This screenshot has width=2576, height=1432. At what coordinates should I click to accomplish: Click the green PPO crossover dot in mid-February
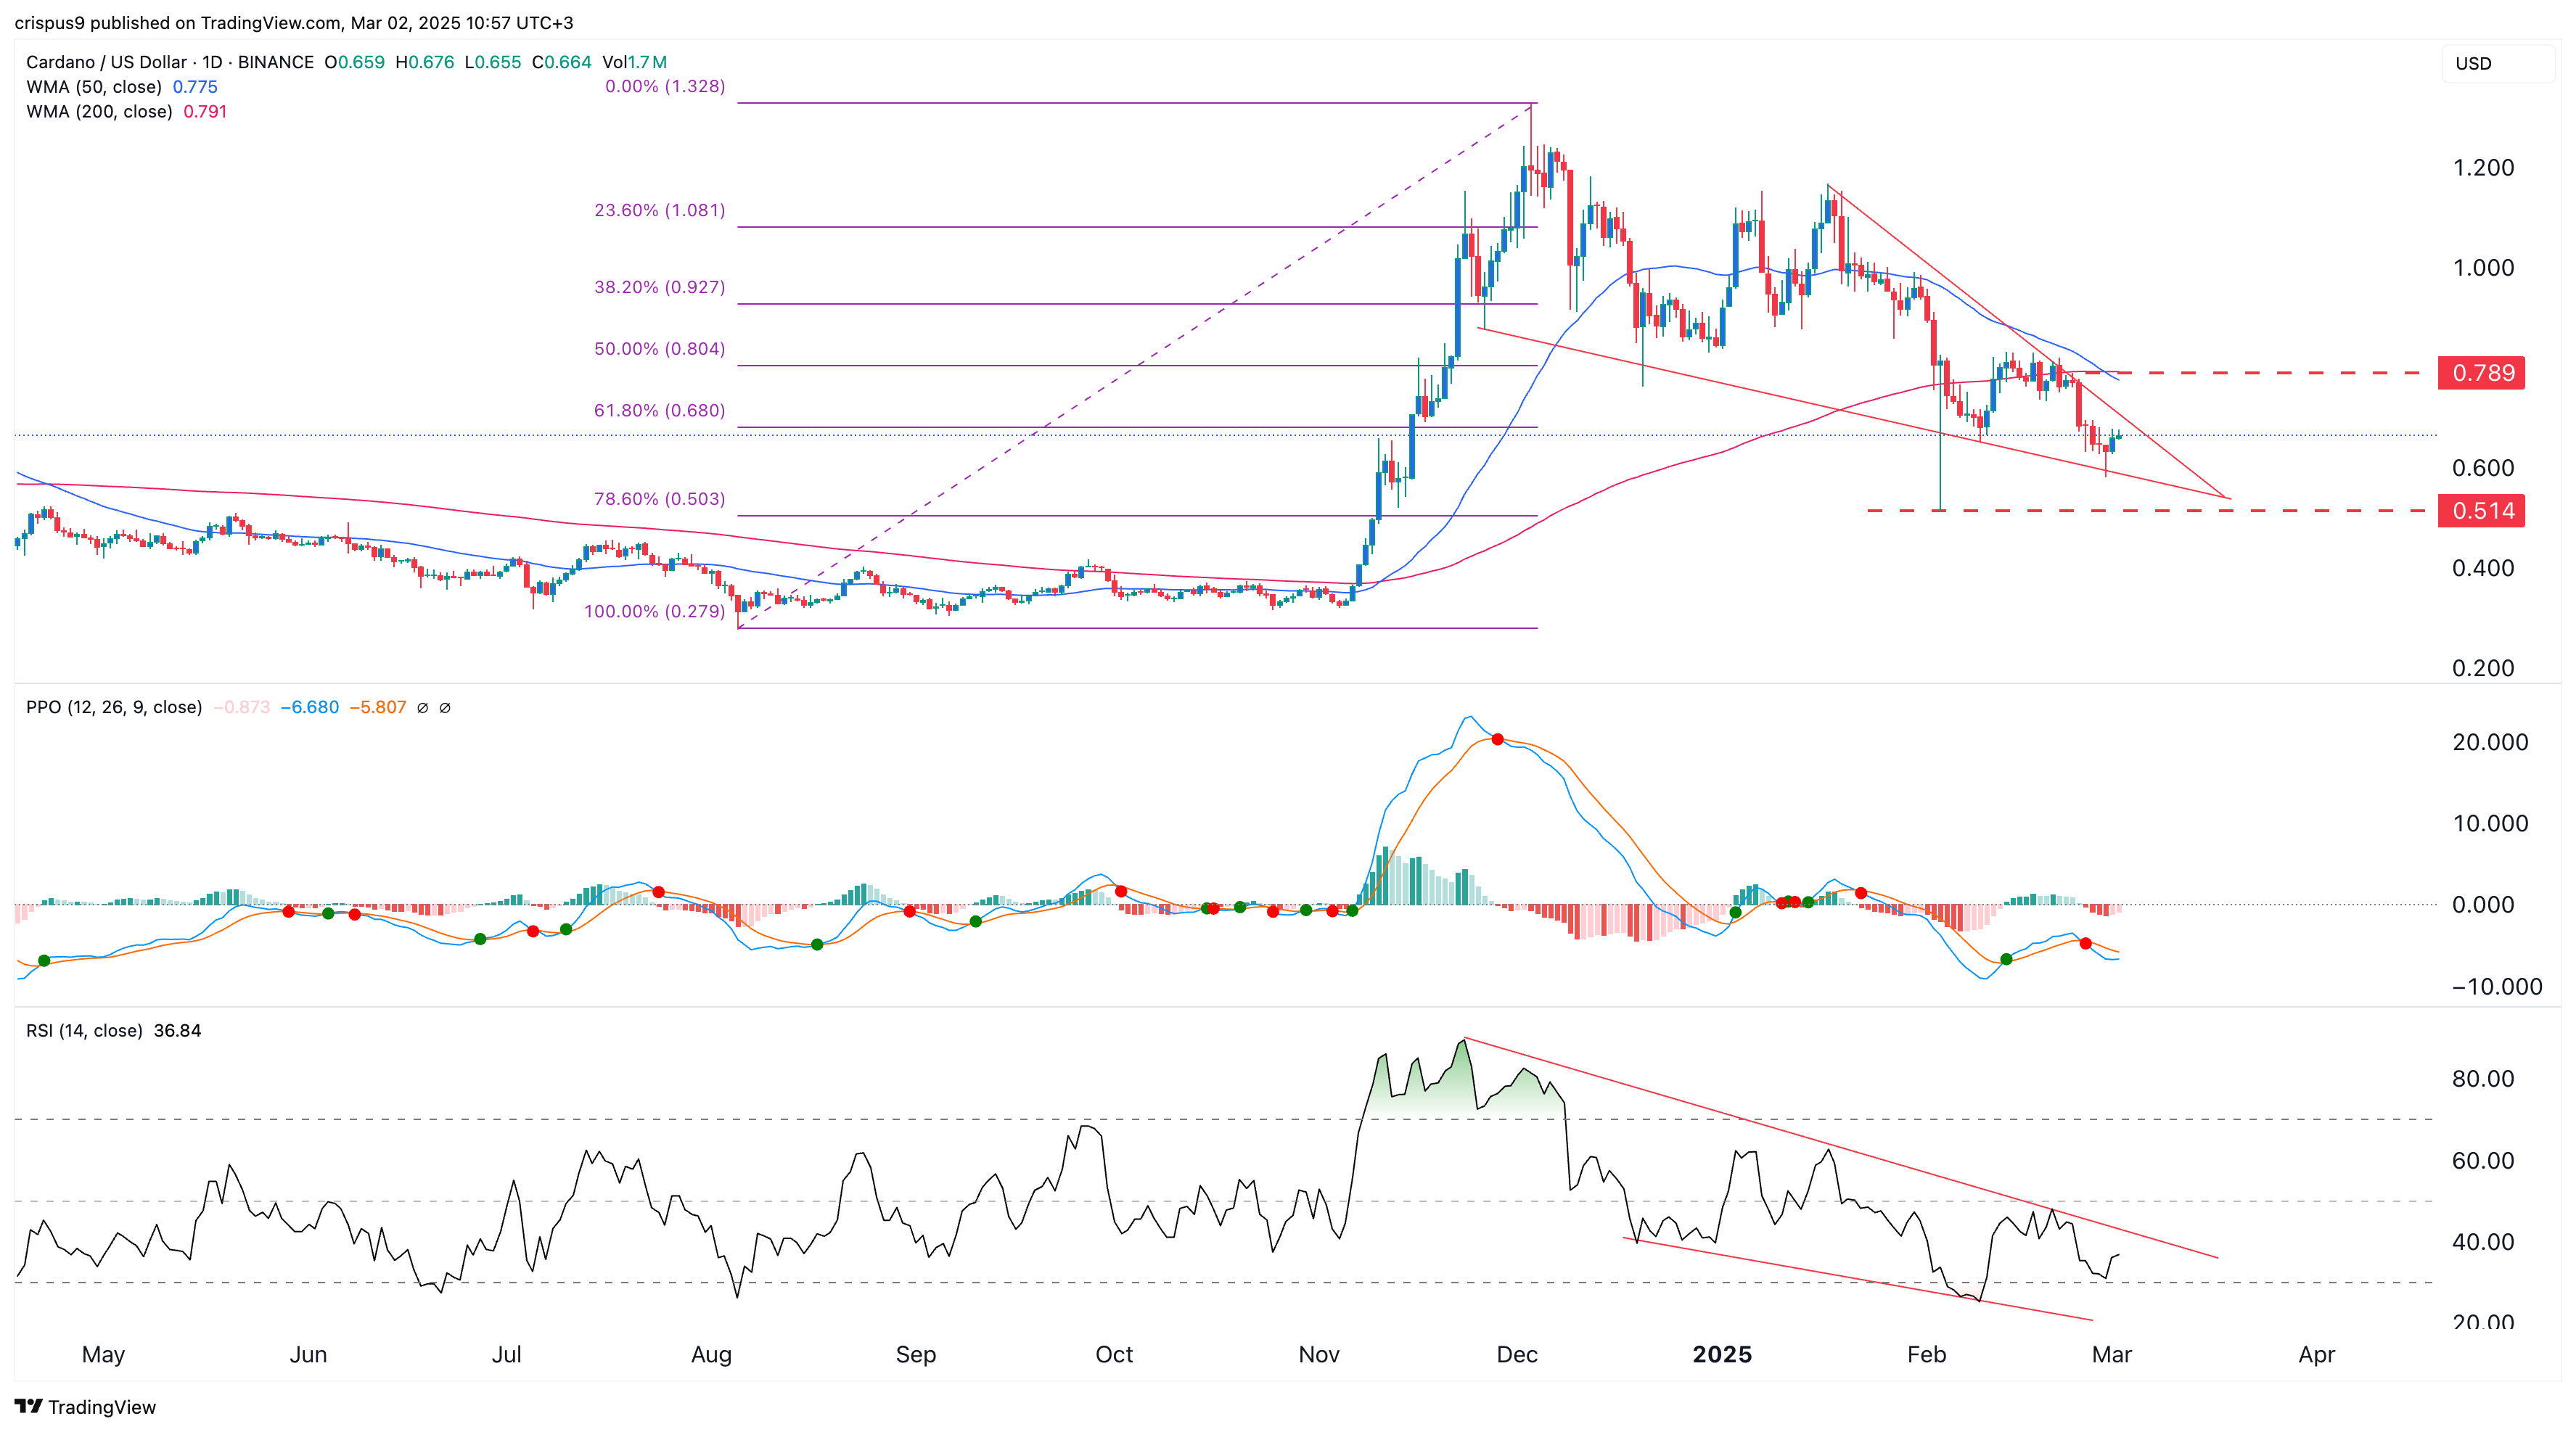click(x=2006, y=959)
